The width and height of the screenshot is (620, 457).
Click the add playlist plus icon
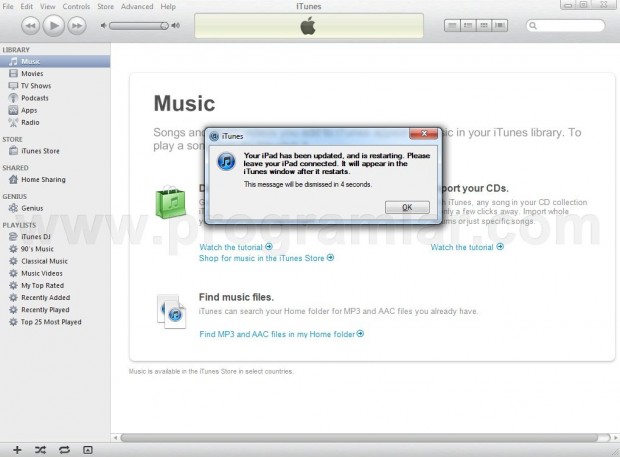point(17,450)
